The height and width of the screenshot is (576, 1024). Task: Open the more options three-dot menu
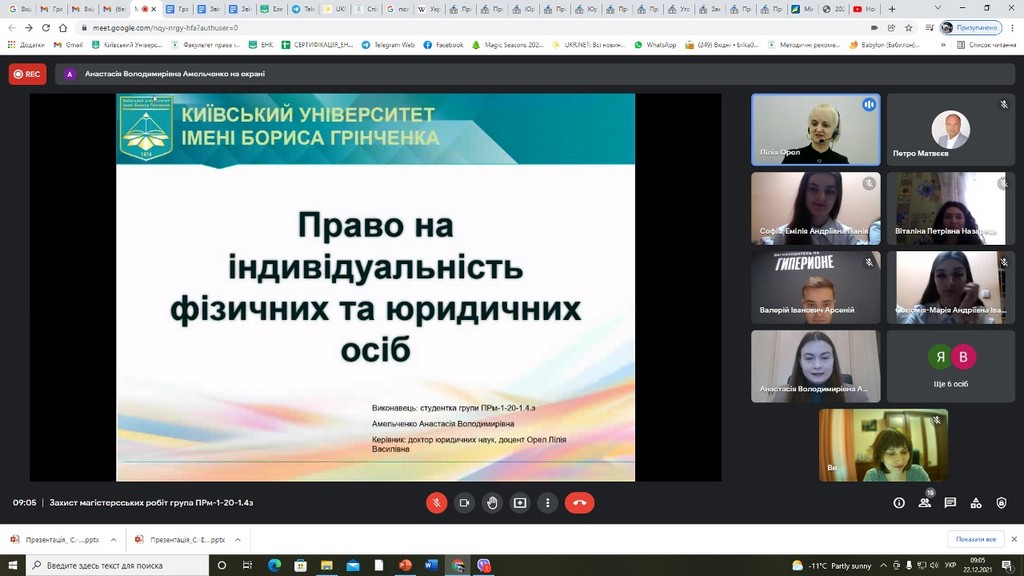(548, 503)
